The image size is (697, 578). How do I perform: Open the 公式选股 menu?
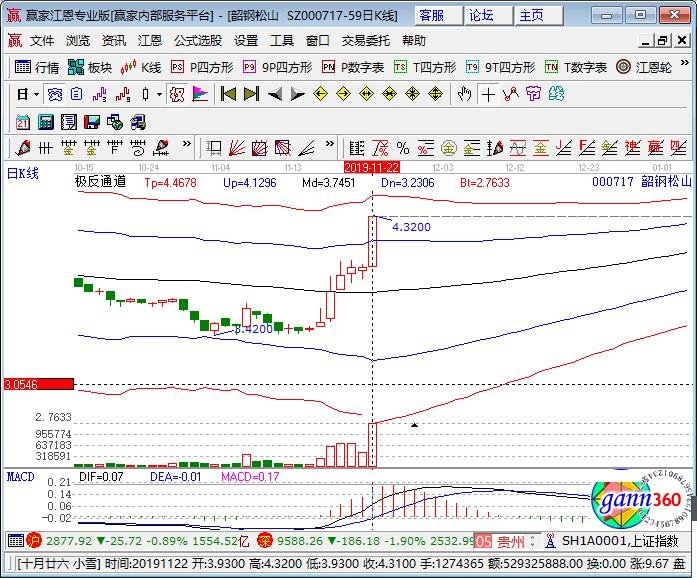point(198,41)
